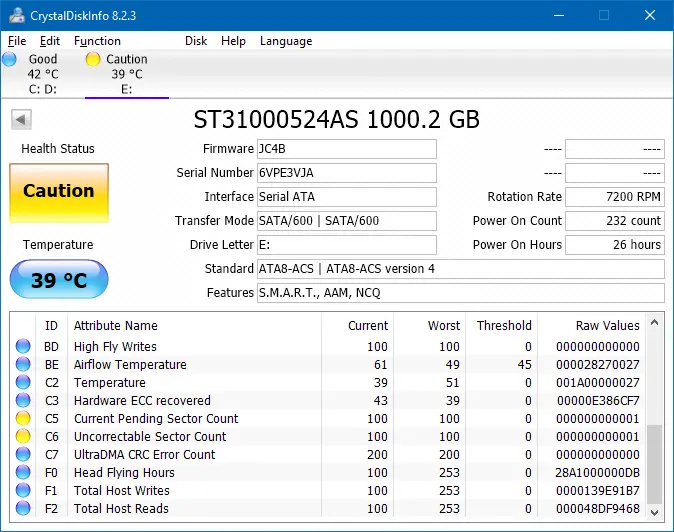Click the Power On Count value 232 count
The image size is (674, 532).
pos(615,221)
